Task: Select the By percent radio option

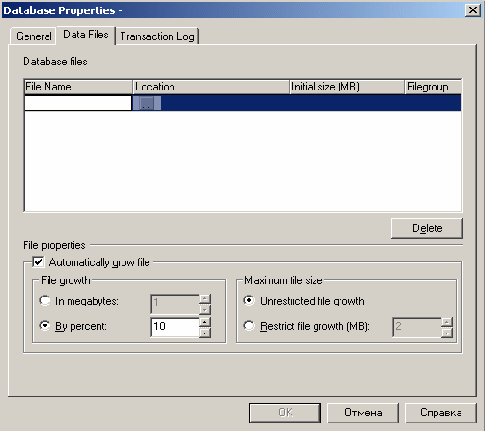Action: [x=45, y=326]
